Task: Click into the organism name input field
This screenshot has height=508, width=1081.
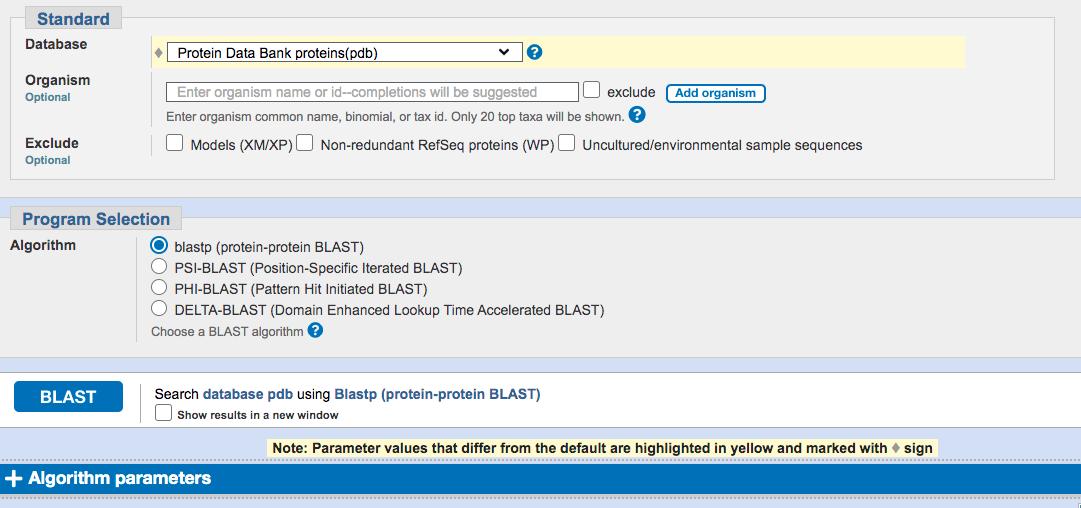Action: (372, 92)
